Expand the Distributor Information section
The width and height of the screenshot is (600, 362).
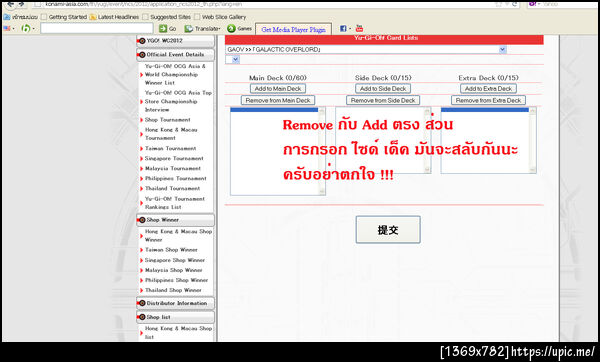point(175,303)
